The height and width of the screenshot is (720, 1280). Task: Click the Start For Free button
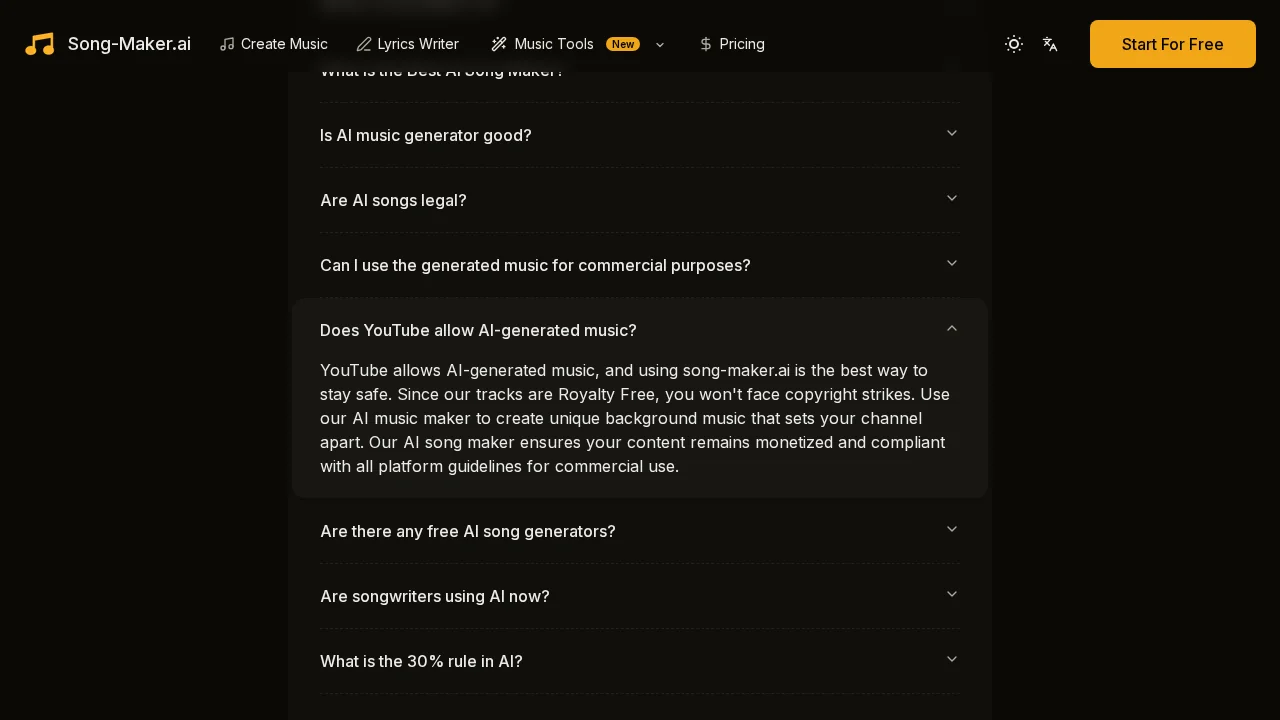tap(1172, 44)
